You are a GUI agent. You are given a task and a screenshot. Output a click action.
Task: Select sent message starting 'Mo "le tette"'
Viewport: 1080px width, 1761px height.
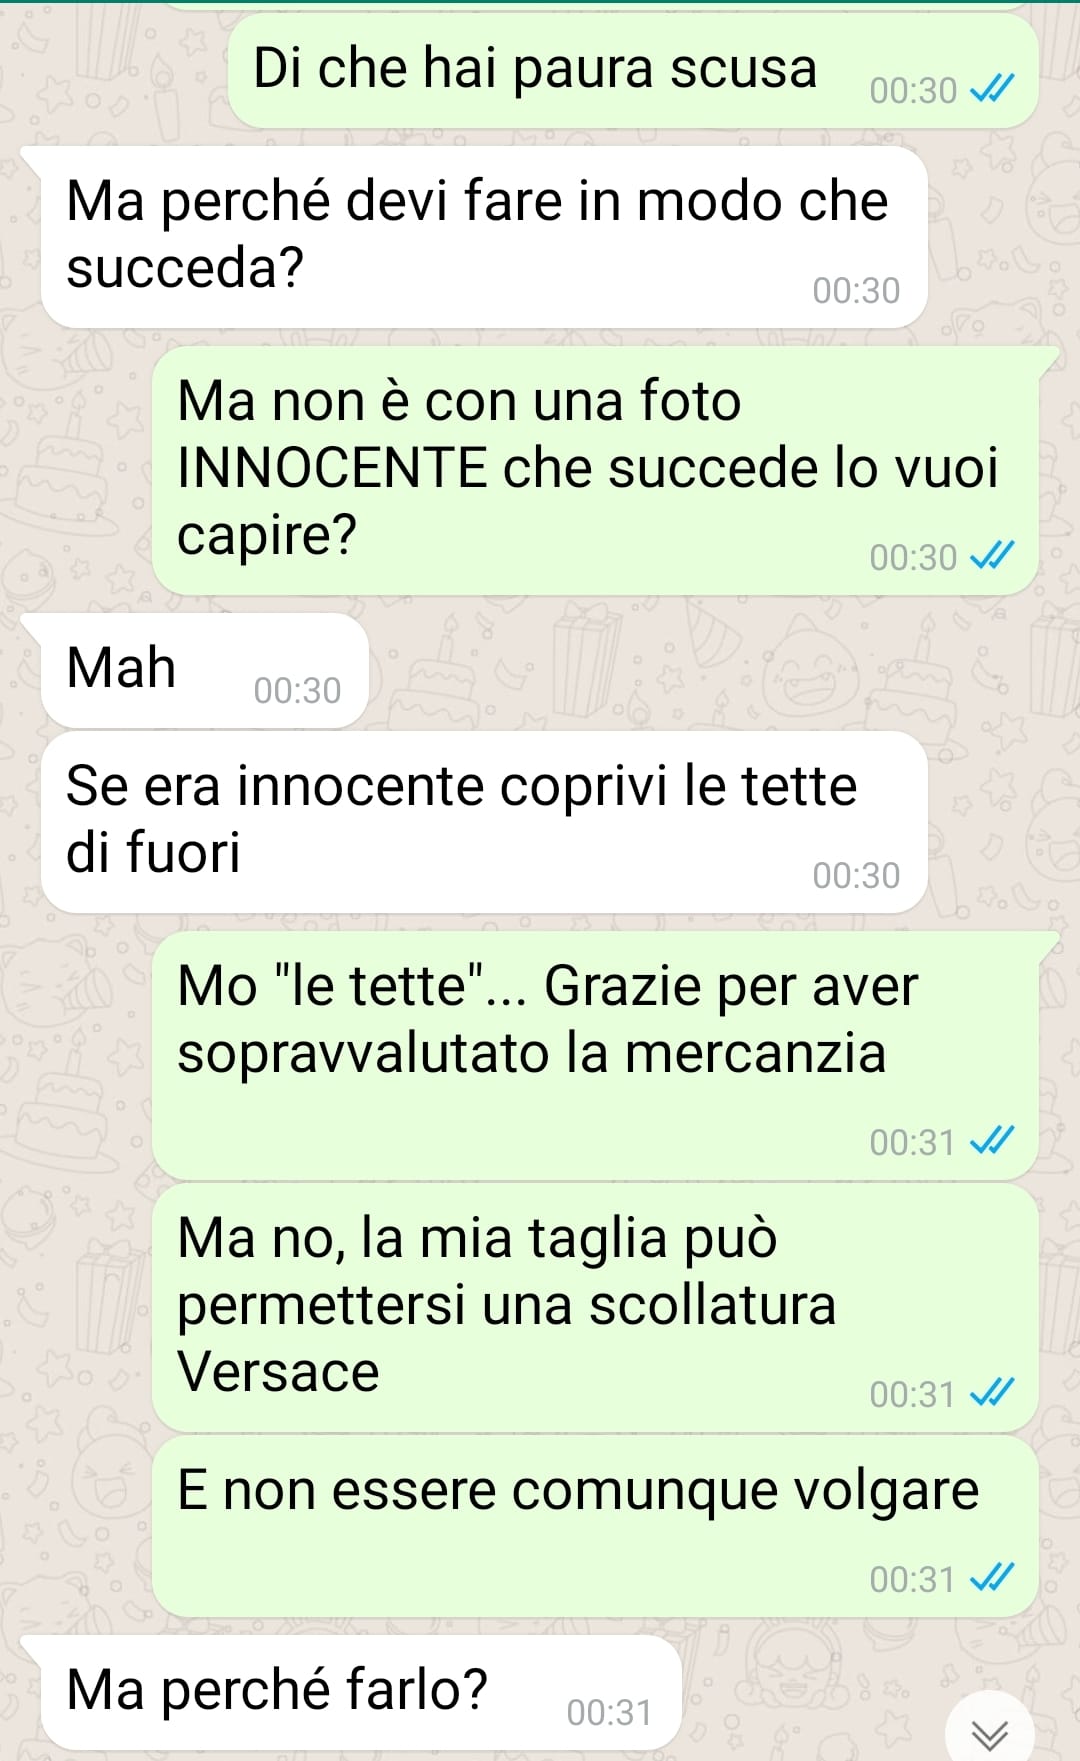pyautogui.click(x=595, y=1055)
